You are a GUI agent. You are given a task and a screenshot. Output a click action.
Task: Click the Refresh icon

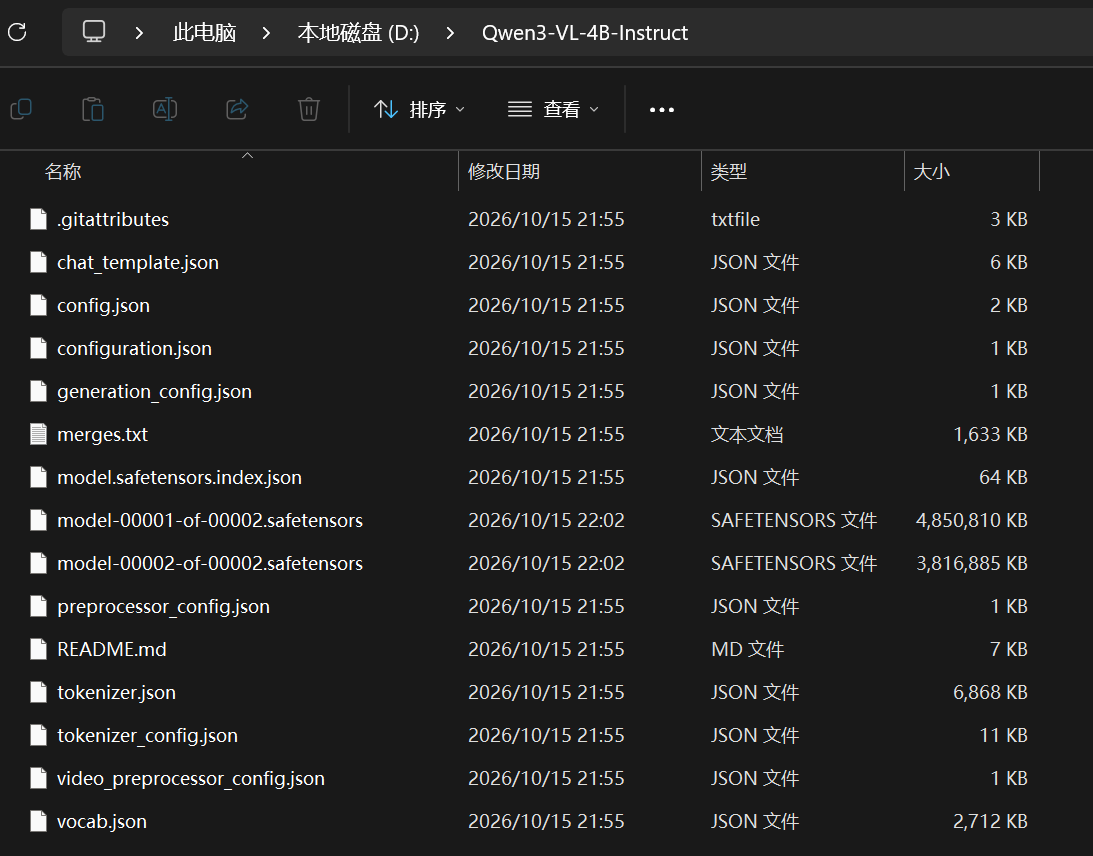(17, 32)
